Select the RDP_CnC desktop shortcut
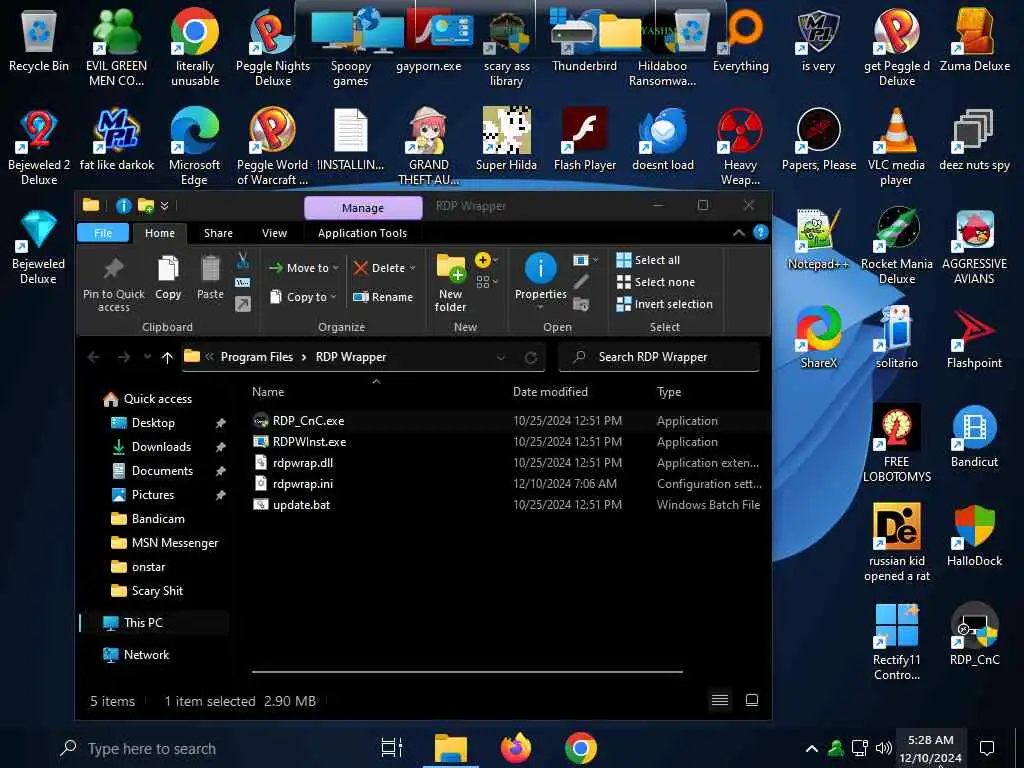 coord(974,635)
